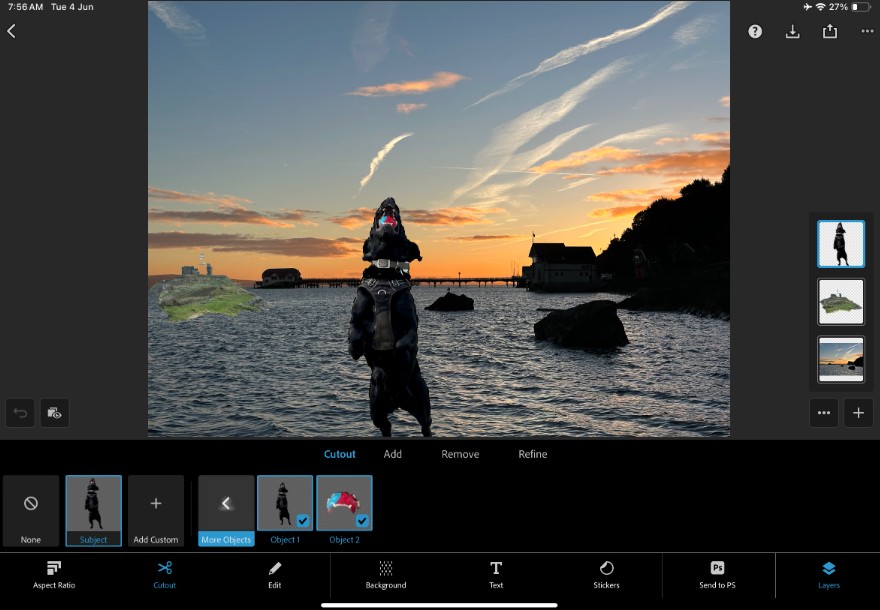Viewport: 880px width, 610px height.
Task: Select None cutout option
Action: [x=31, y=510]
